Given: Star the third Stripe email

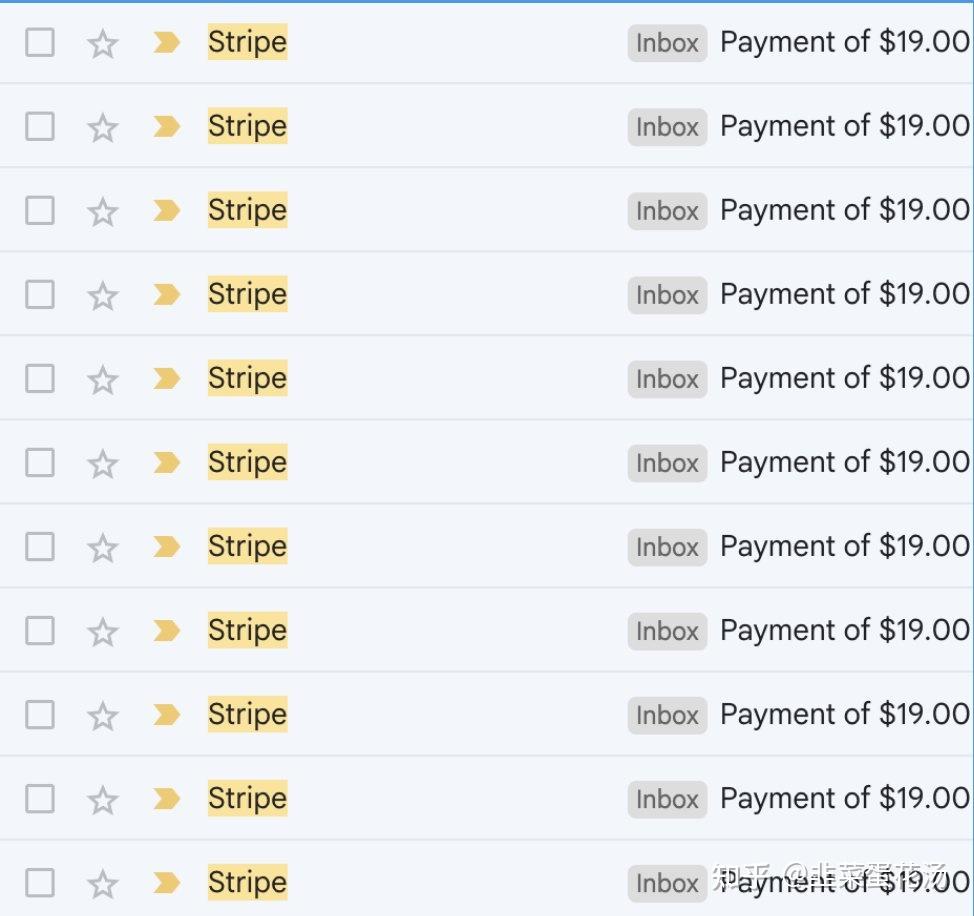Looking at the screenshot, I should 103,211.
